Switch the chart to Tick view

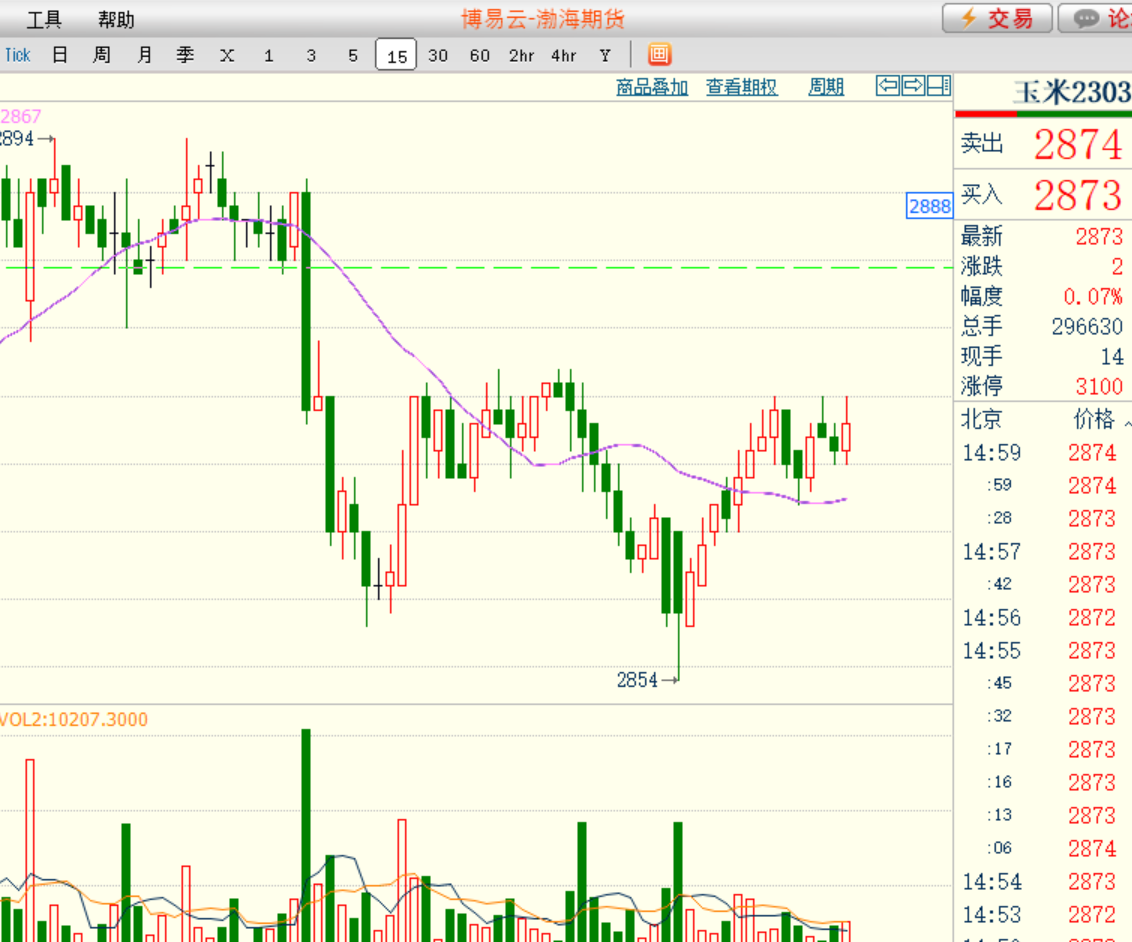(x=17, y=56)
